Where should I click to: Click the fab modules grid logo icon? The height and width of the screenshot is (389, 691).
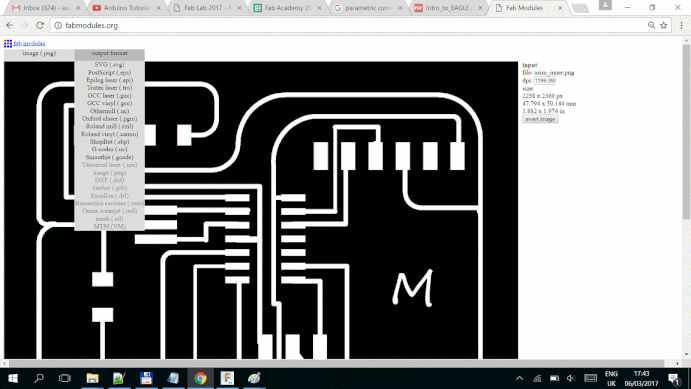coord(8,43)
